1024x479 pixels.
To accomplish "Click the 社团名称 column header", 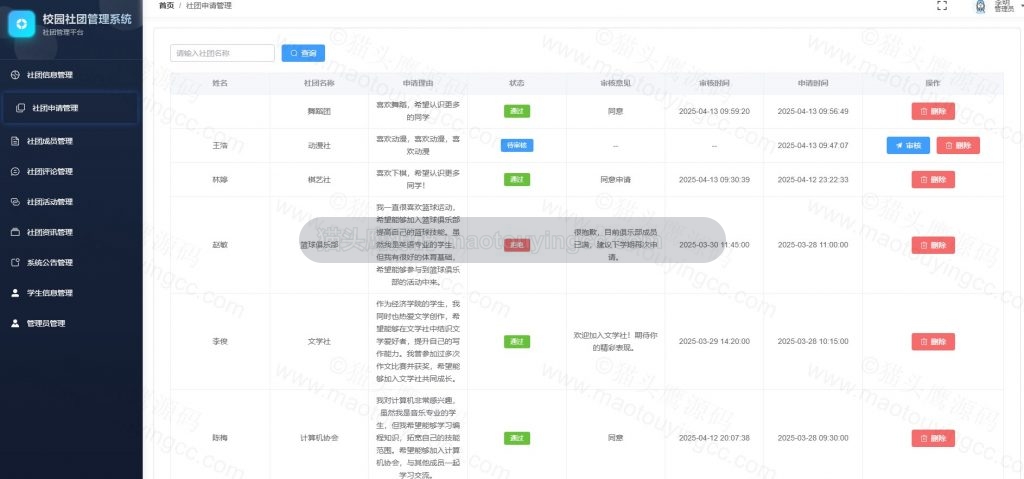I will pos(319,84).
